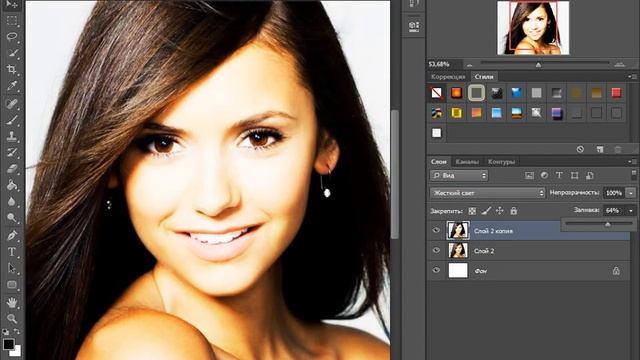
Task: Select the Eyedropper tool
Action: pos(12,86)
